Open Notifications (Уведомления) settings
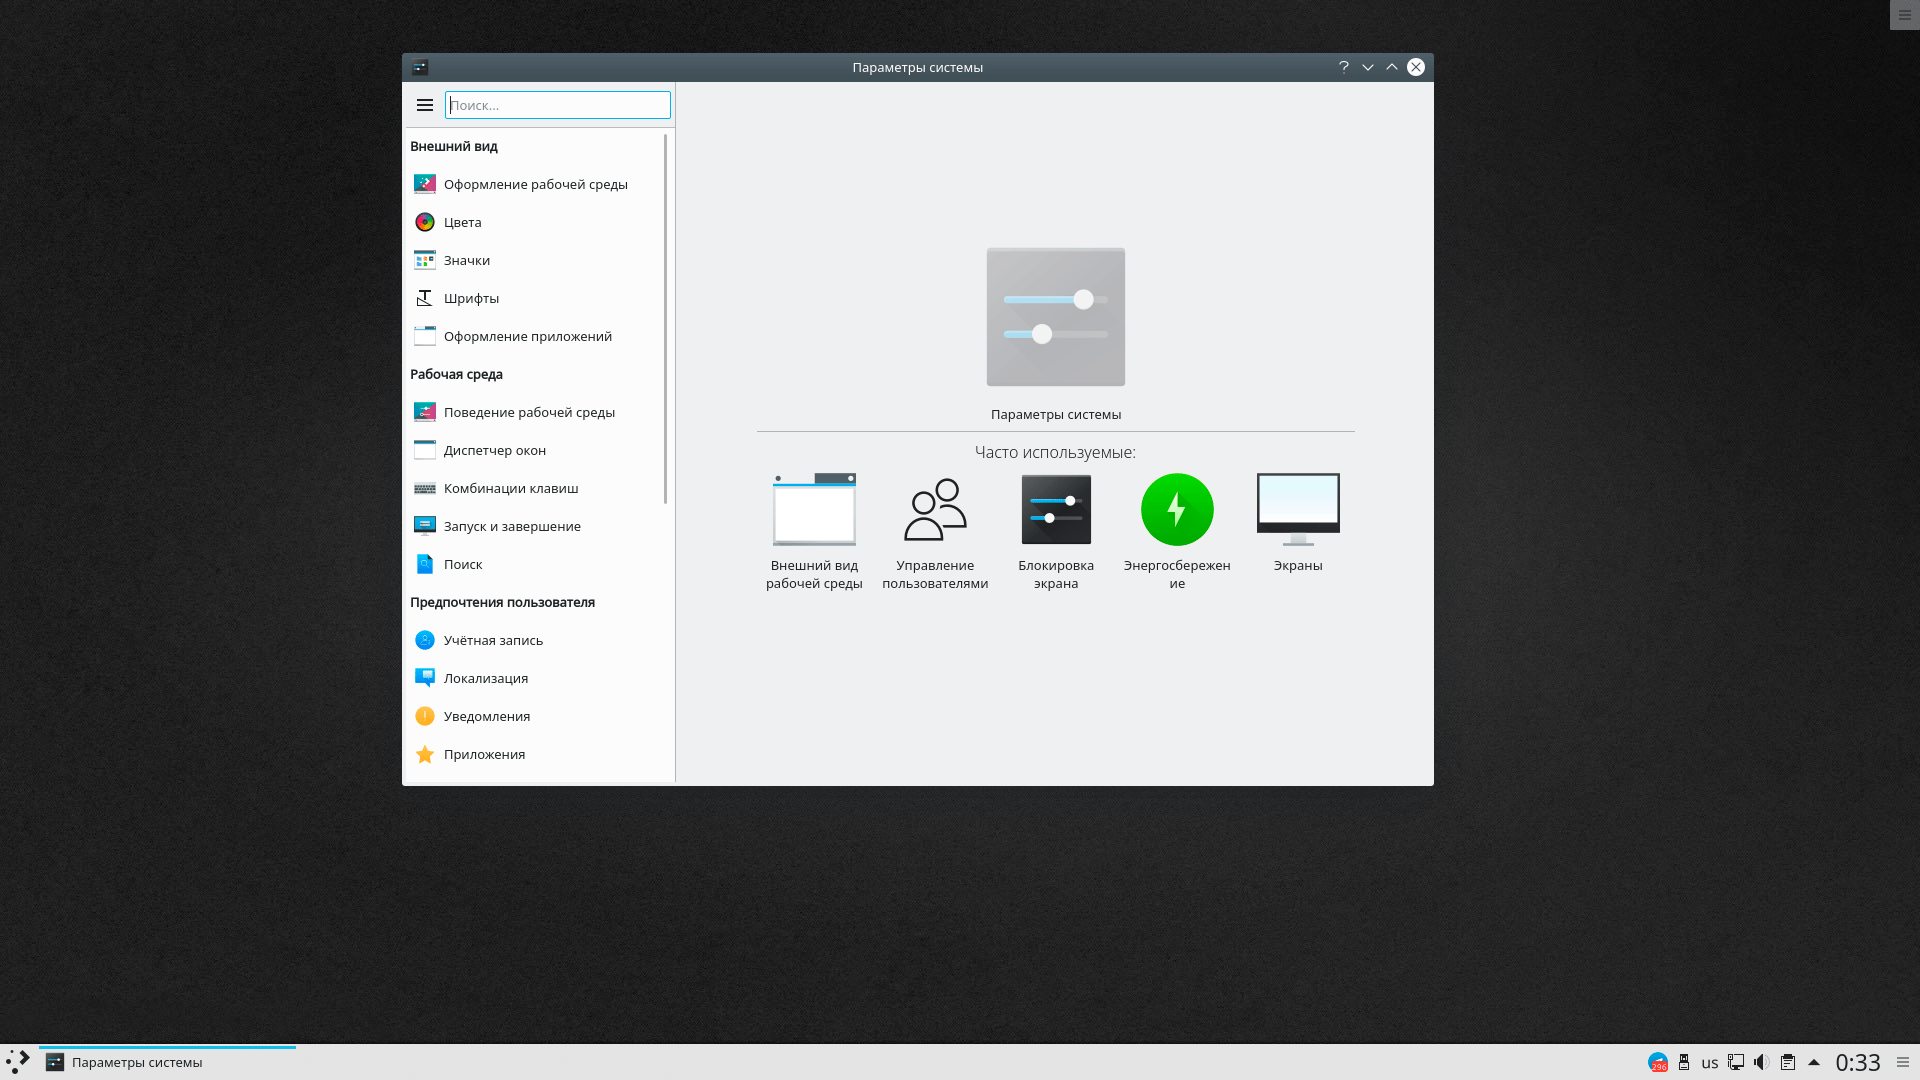Screen dimensions: 1920x1080 [x=487, y=716]
